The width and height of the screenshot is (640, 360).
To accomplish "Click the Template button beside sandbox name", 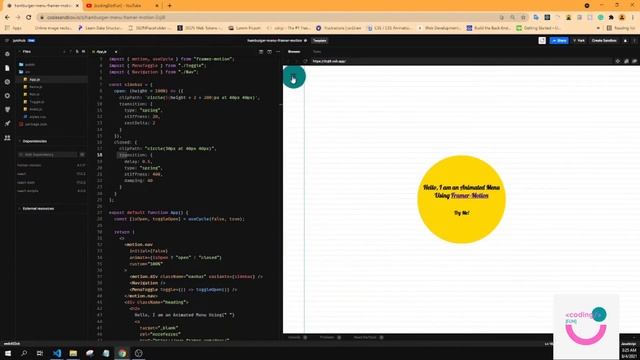I will (x=320, y=40).
